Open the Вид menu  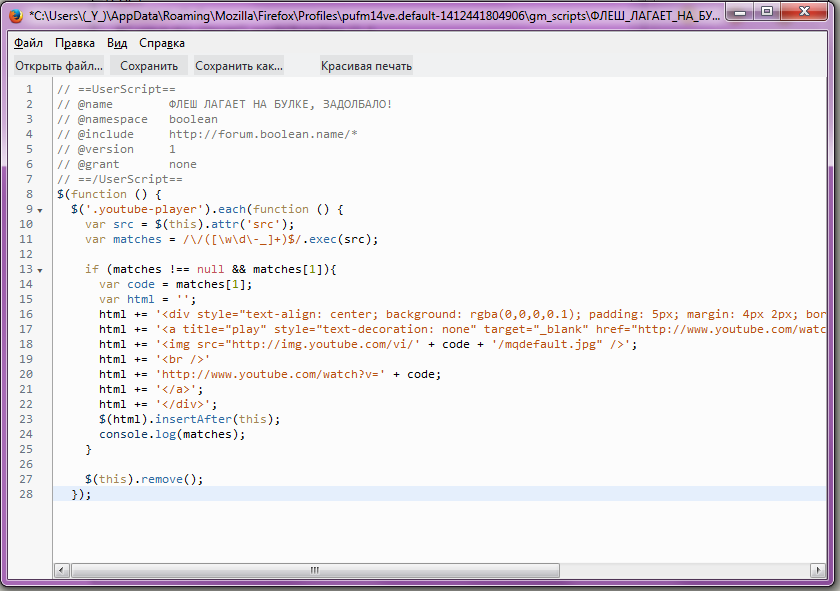coord(117,43)
